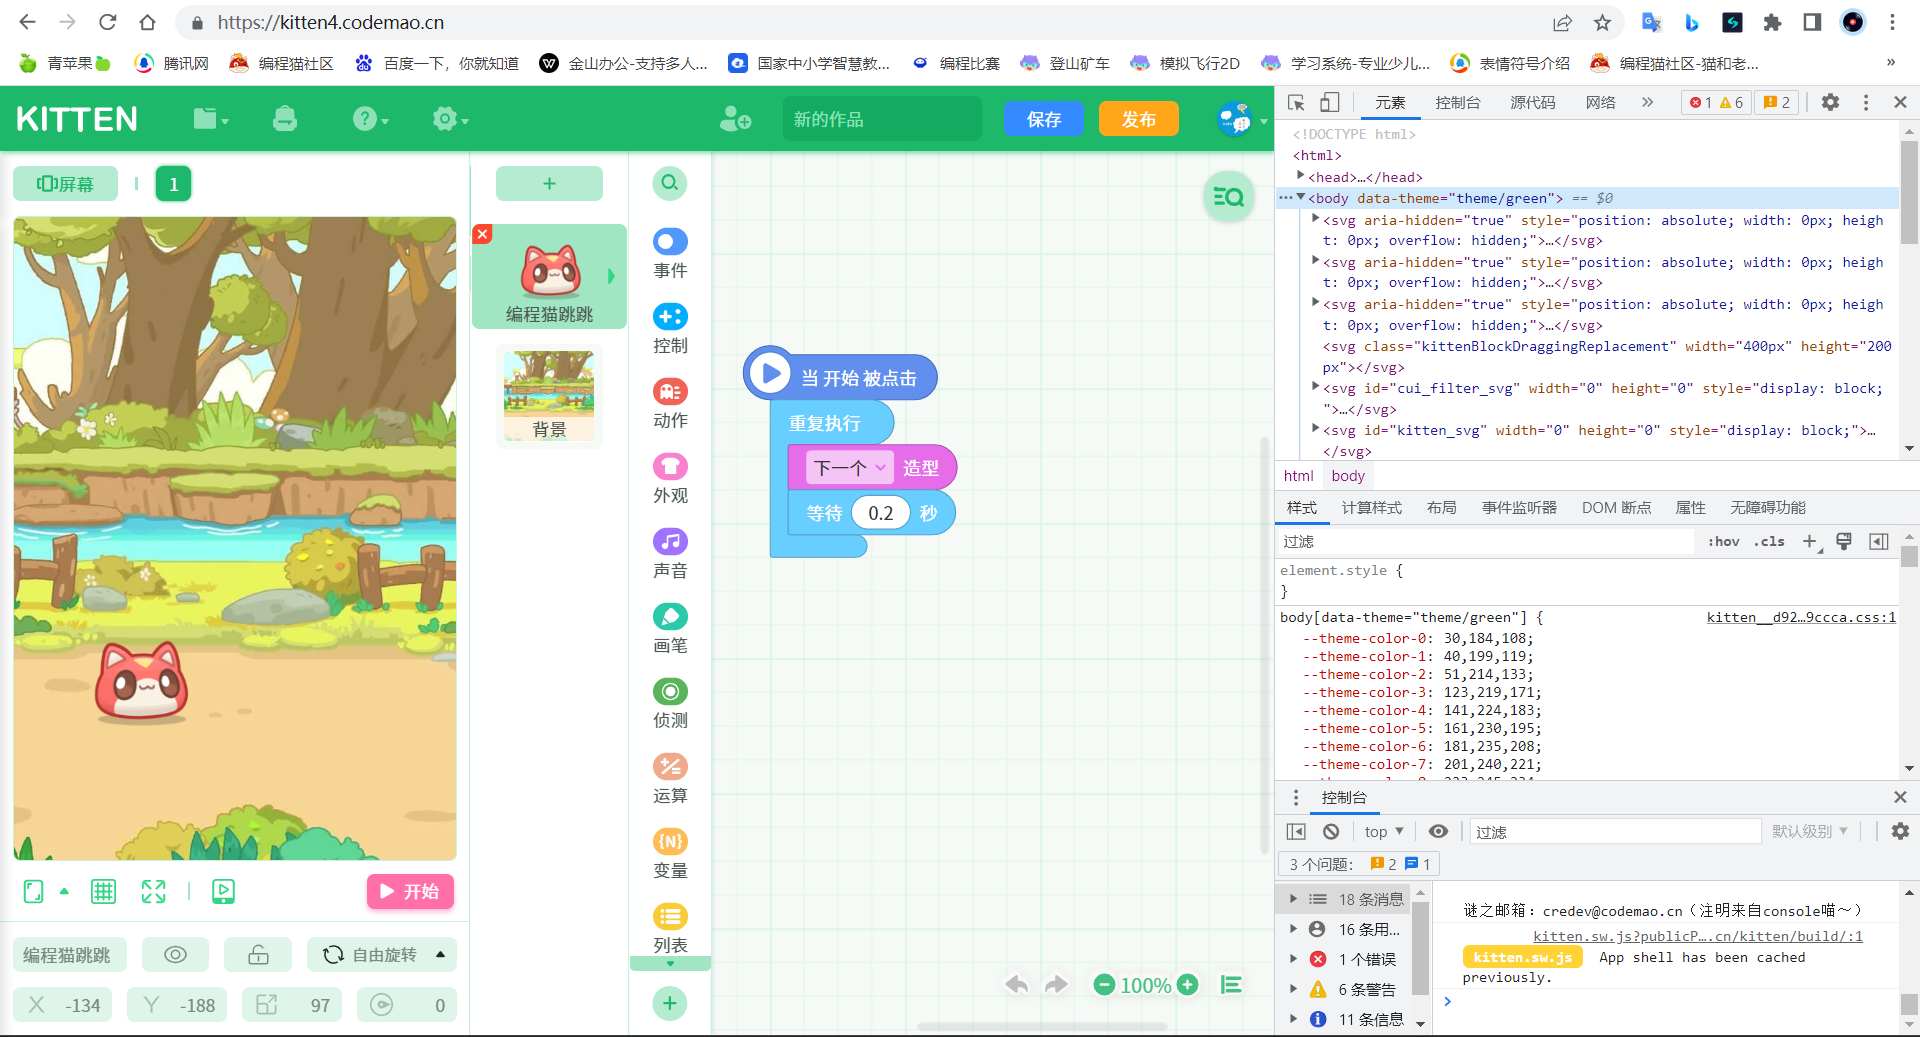Tidy up blocks with the align icon

1231,985
